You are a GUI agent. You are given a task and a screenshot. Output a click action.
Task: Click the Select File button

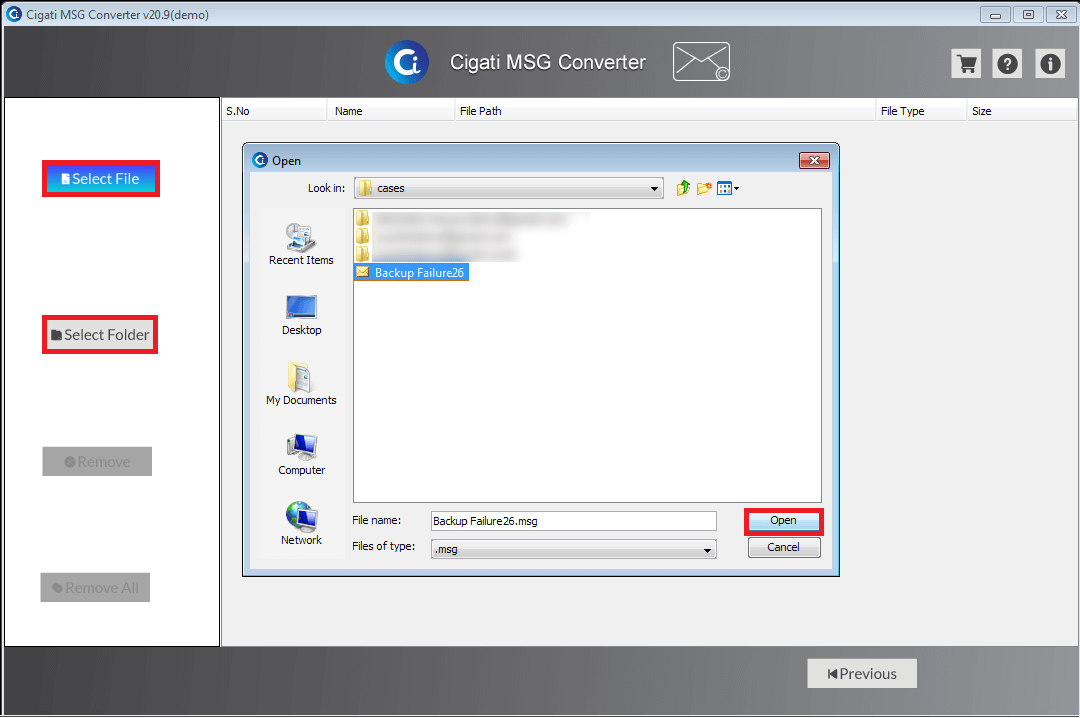coord(101,179)
